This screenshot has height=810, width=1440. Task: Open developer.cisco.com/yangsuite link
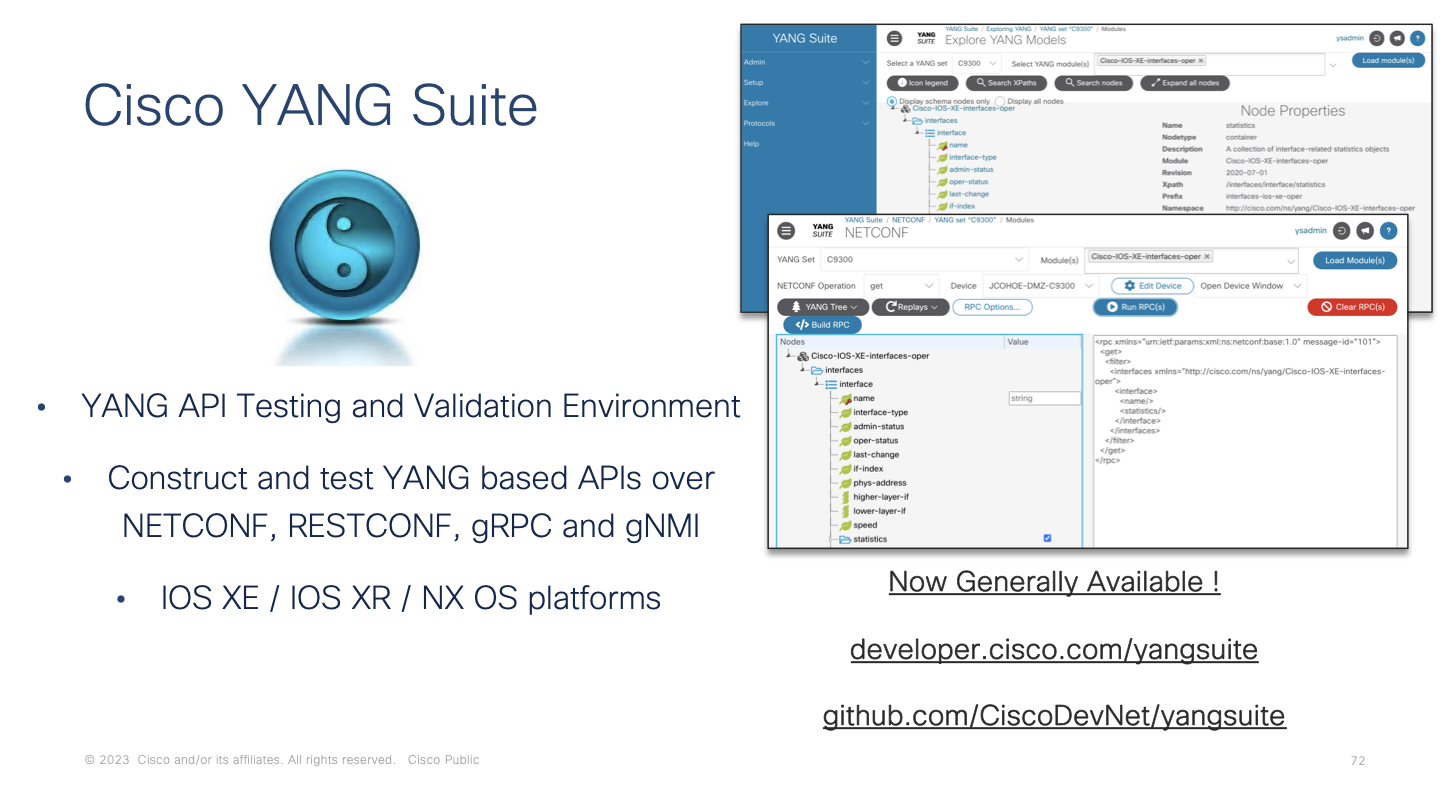click(x=1054, y=650)
